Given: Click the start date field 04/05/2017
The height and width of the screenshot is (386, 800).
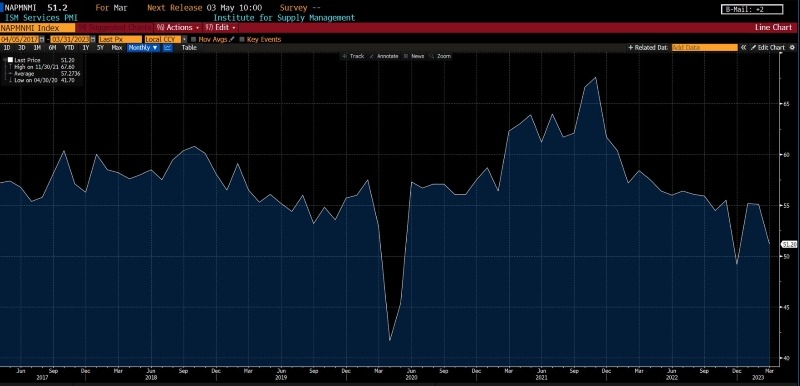Looking at the screenshot, I should point(20,39).
